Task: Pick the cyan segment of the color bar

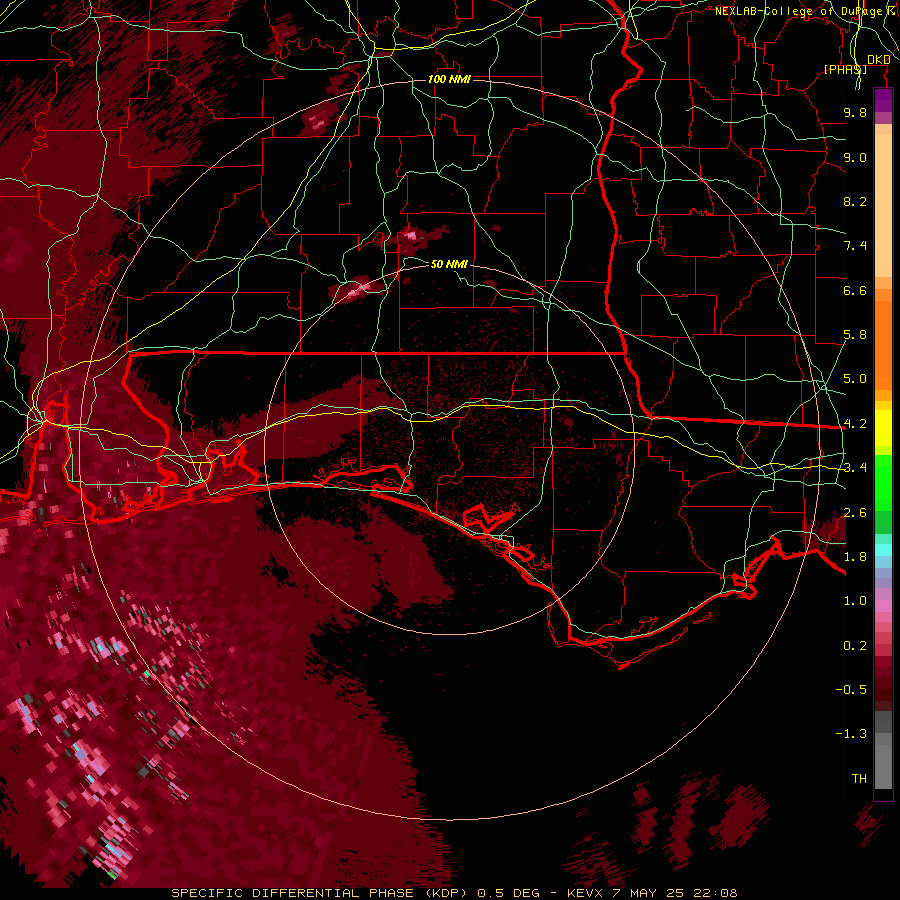Action: [x=883, y=550]
